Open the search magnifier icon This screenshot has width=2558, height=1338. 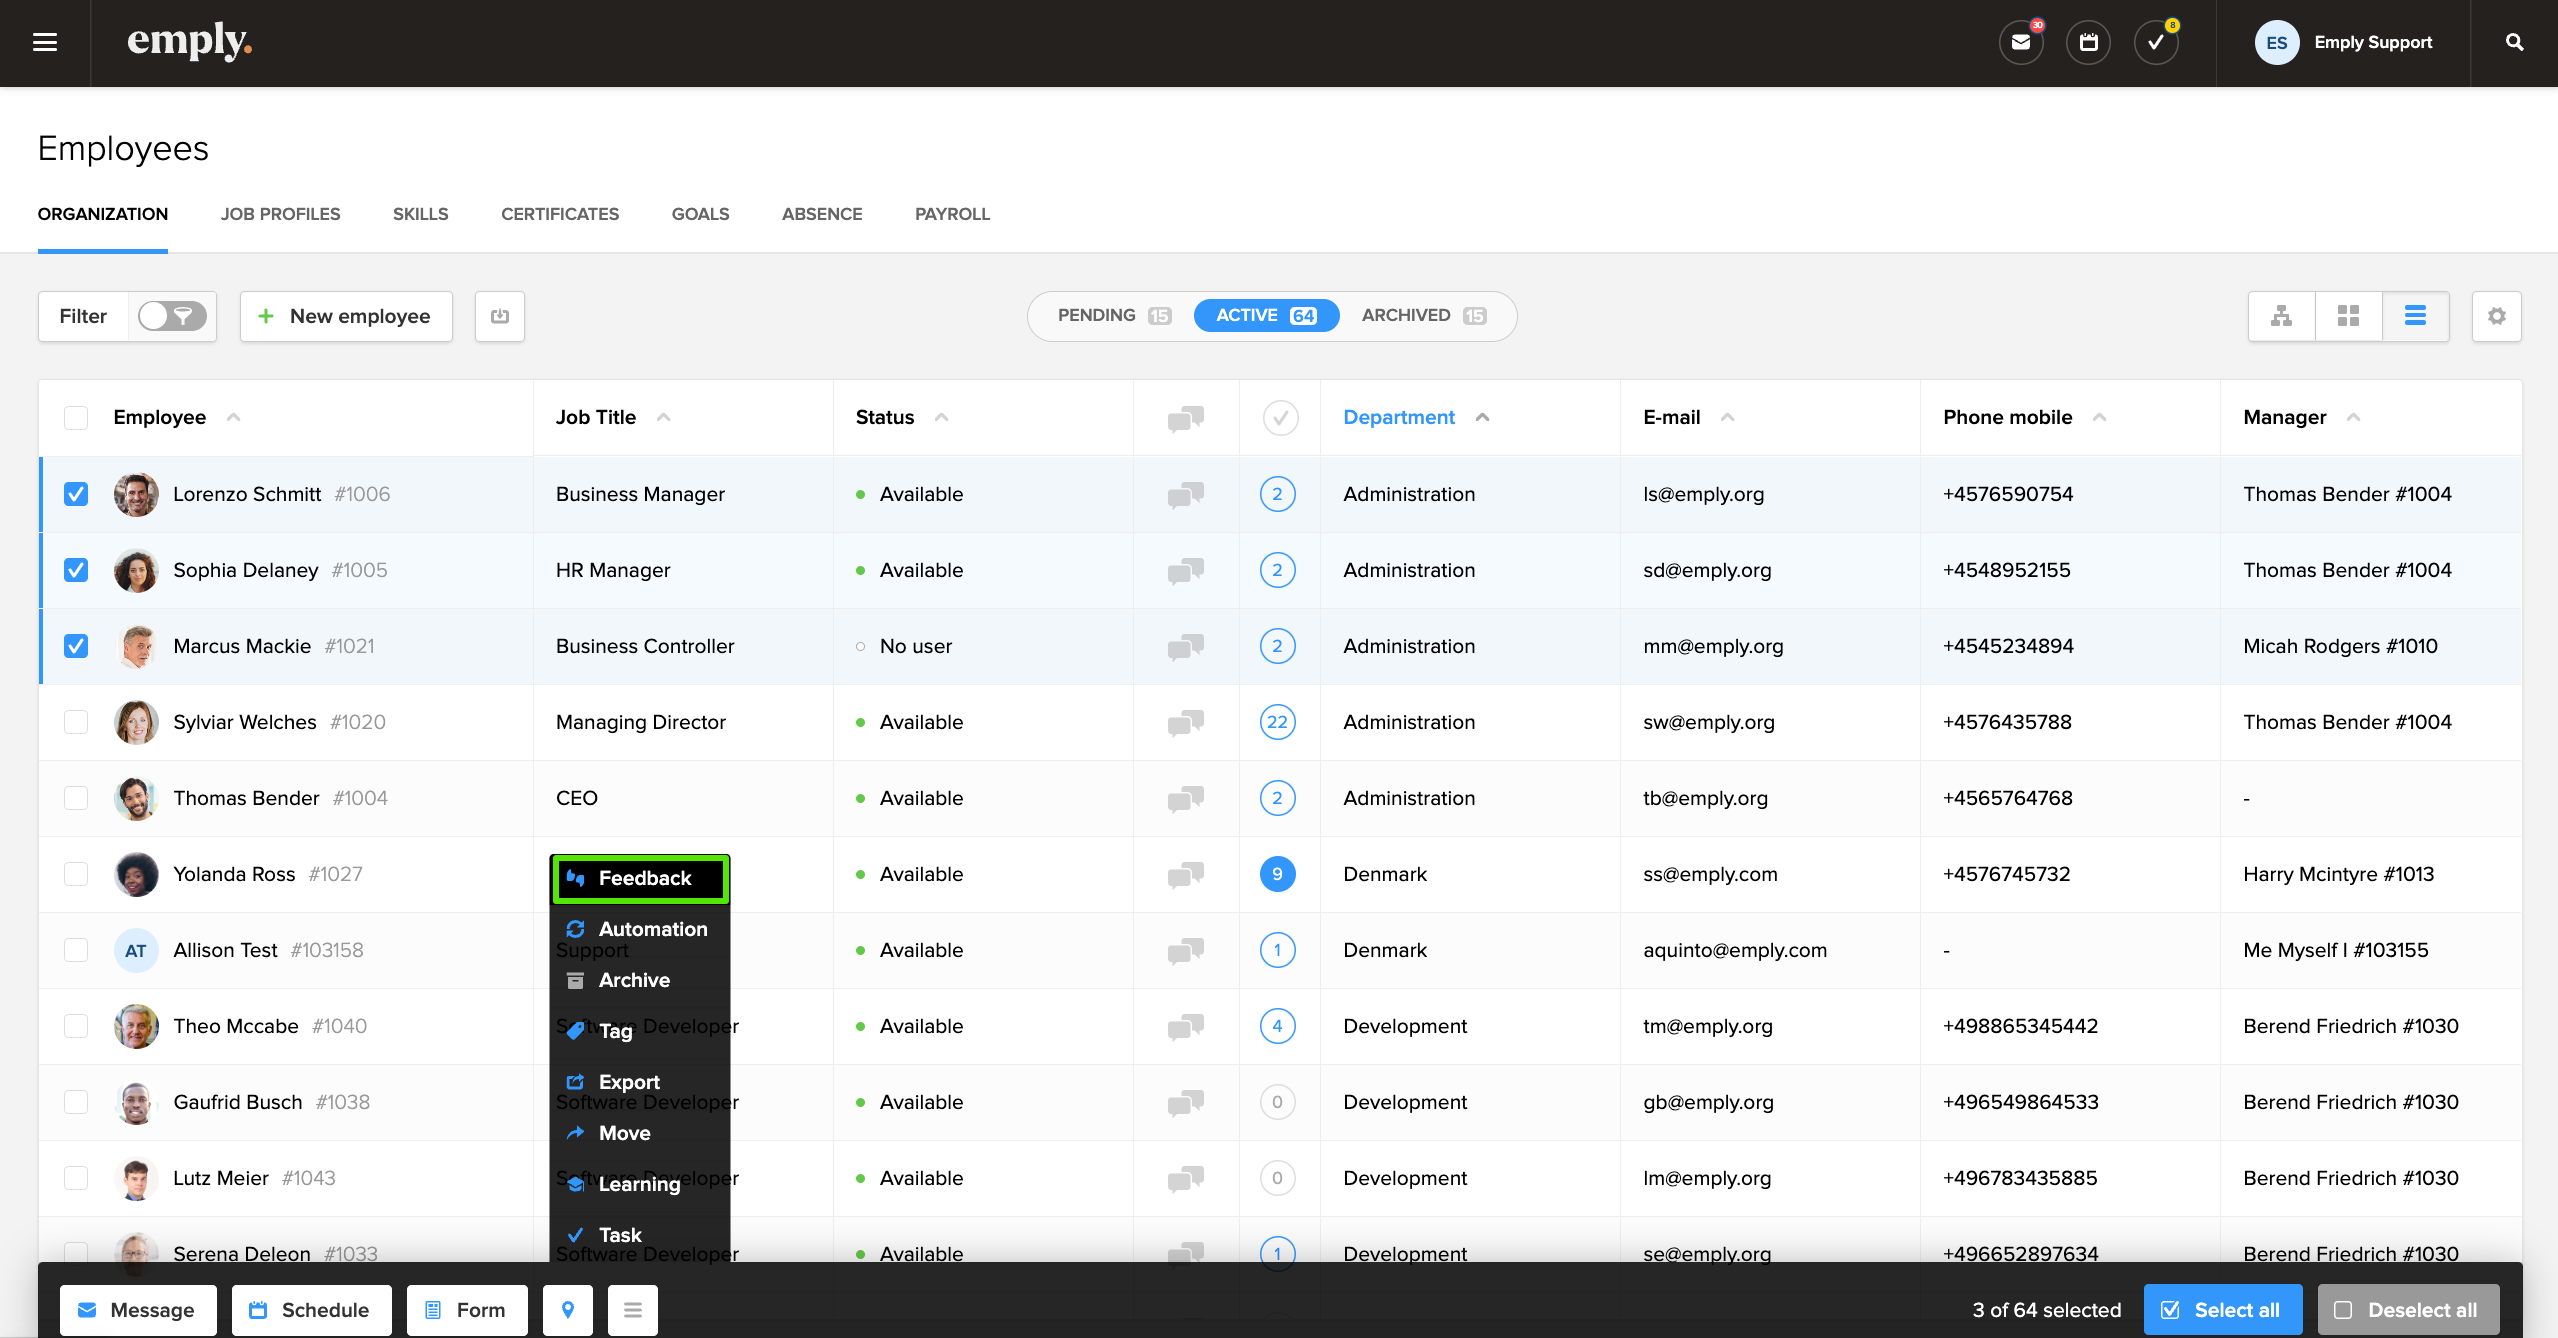click(2514, 42)
